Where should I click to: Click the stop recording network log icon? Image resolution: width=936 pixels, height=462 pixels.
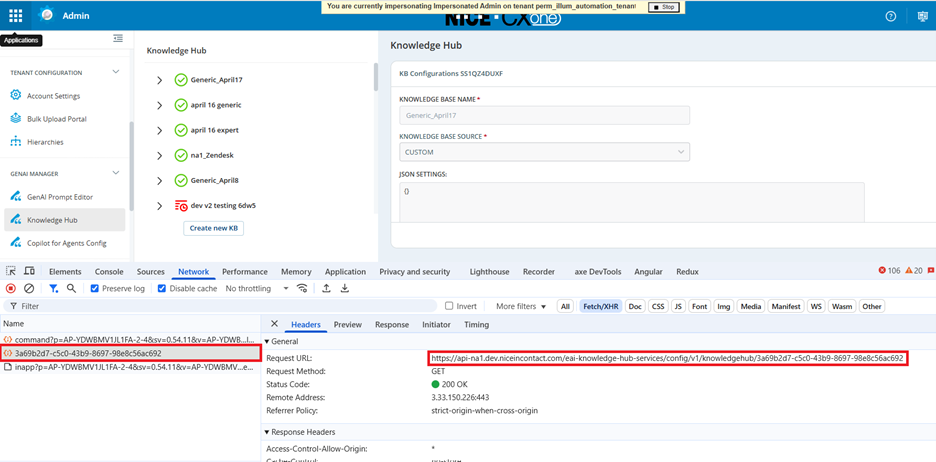11,289
